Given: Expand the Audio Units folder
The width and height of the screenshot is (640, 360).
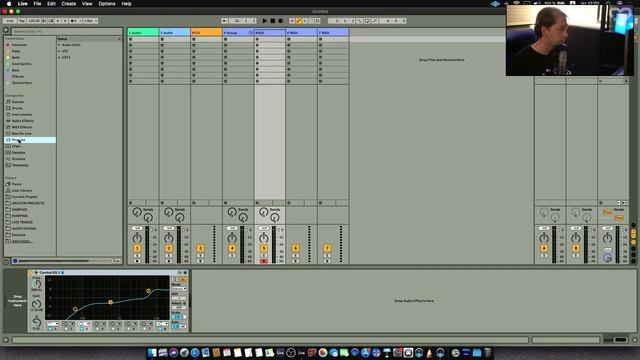Looking at the screenshot, I should click(59, 45).
